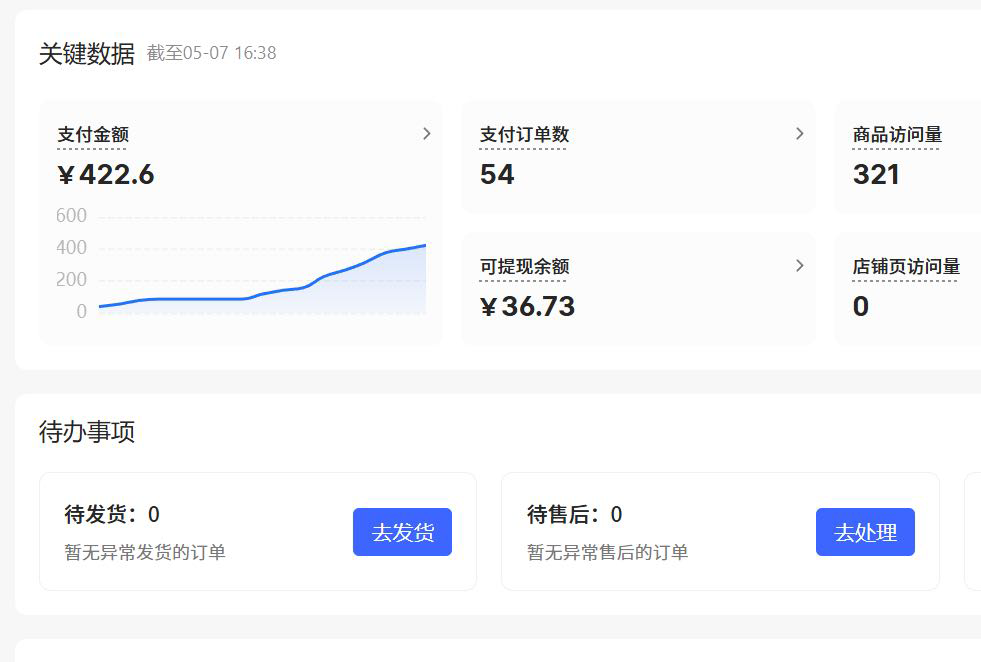Click the 可提现余额 label
This screenshot has height=662, width=981.
click(x=524, y=267)
